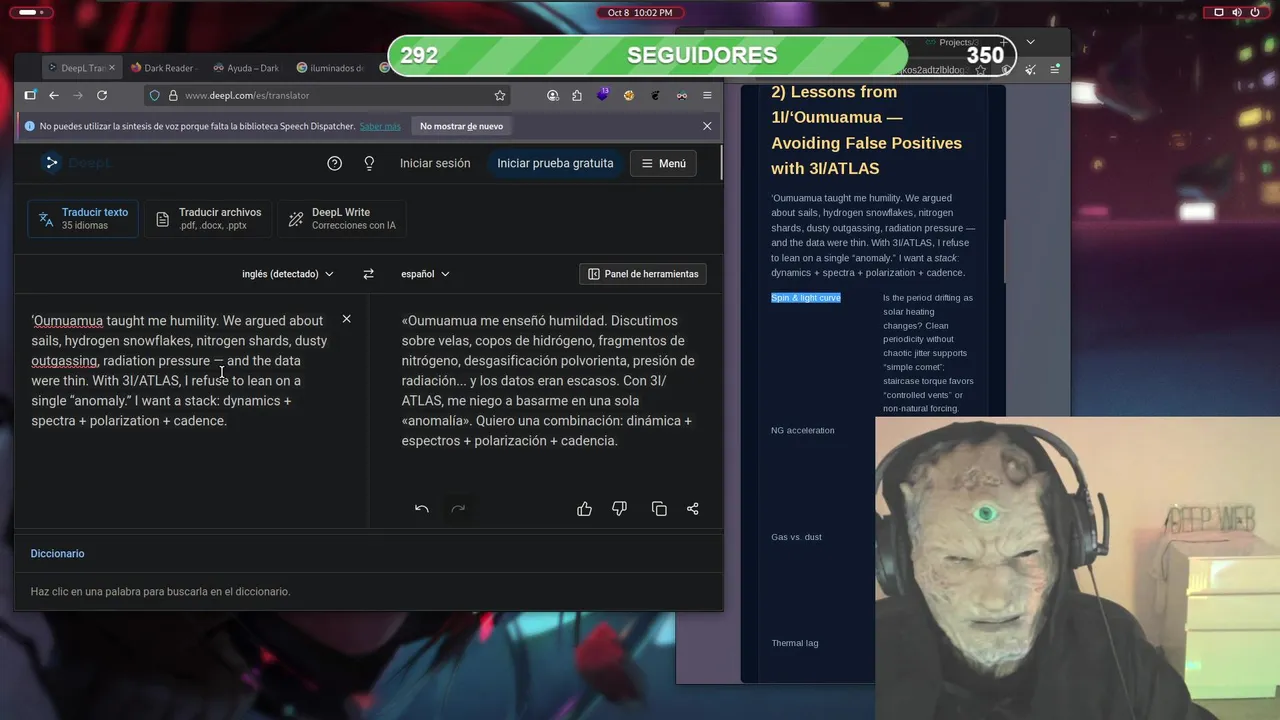Switch to the Dark Reader tab
1280x720 pixels.
click(x=165, y=68)
